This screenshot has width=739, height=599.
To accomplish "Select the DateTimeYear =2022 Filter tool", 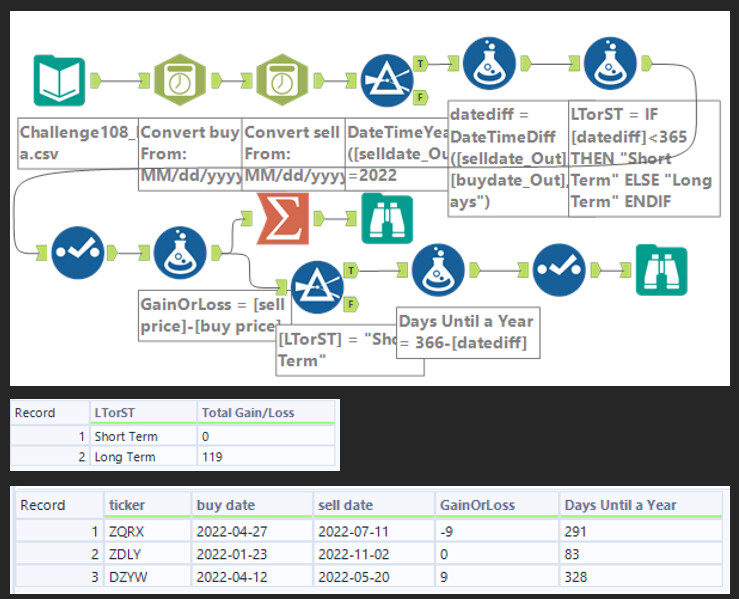I will (x=386, y=81).
